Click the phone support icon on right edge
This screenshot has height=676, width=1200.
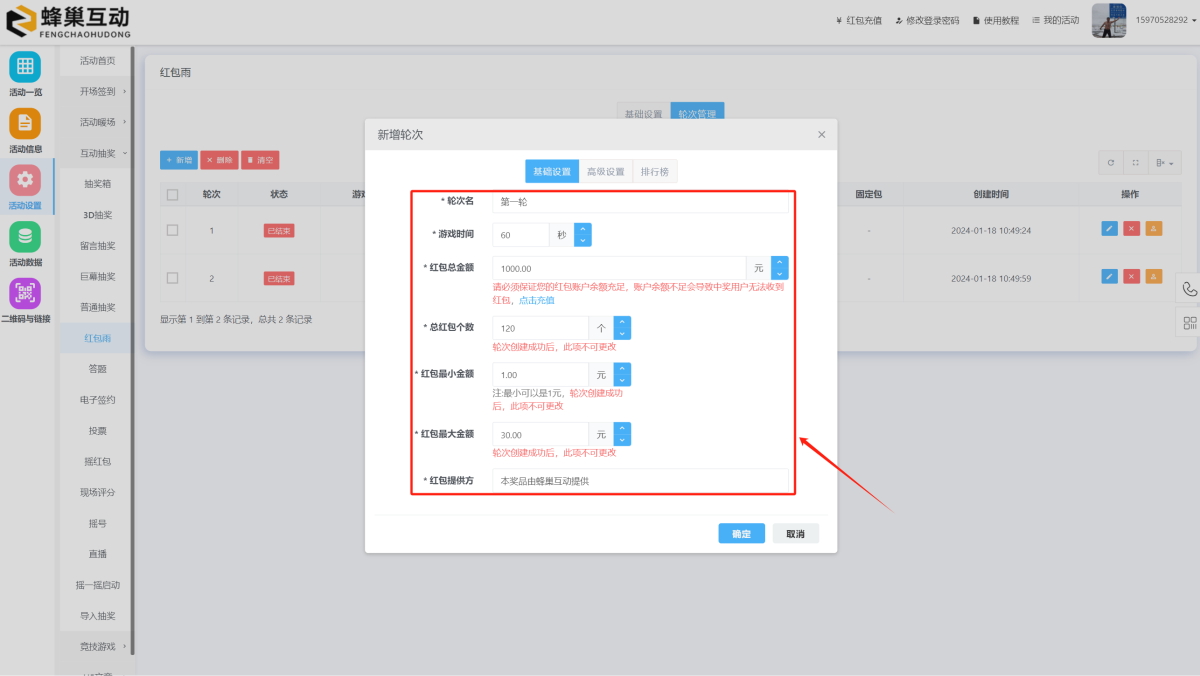coord(1189,289)
